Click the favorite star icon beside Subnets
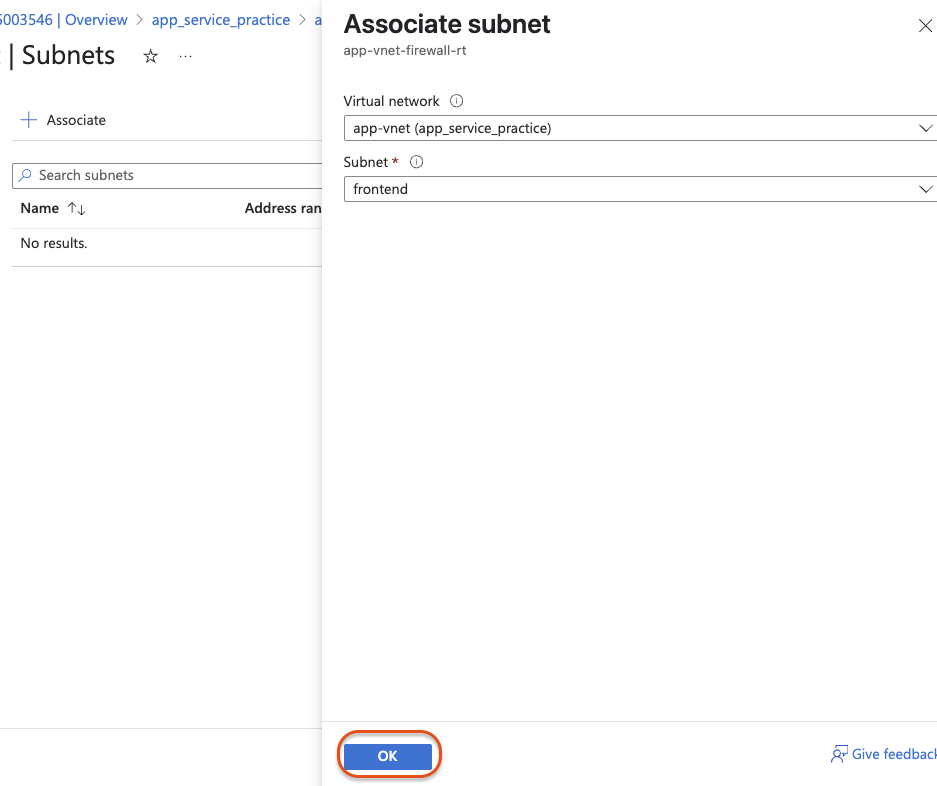Image resolution: width=937 pixels, height=786 pixels. click(x=151, y=57)
